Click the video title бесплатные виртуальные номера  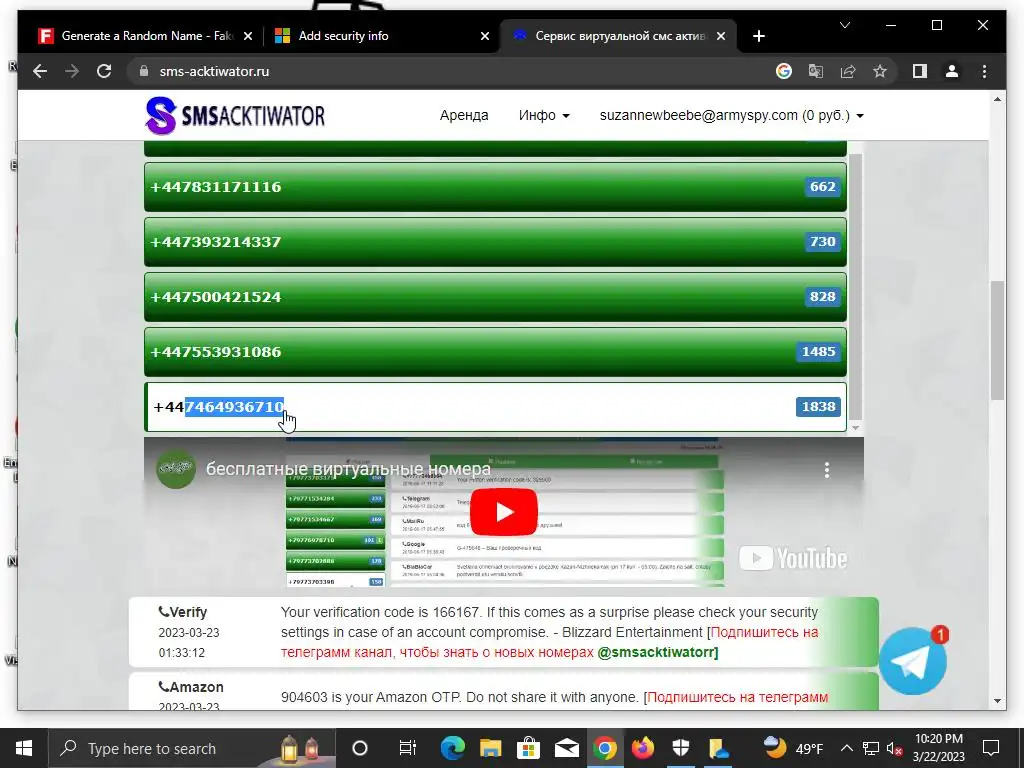click(x=348, y=469)
